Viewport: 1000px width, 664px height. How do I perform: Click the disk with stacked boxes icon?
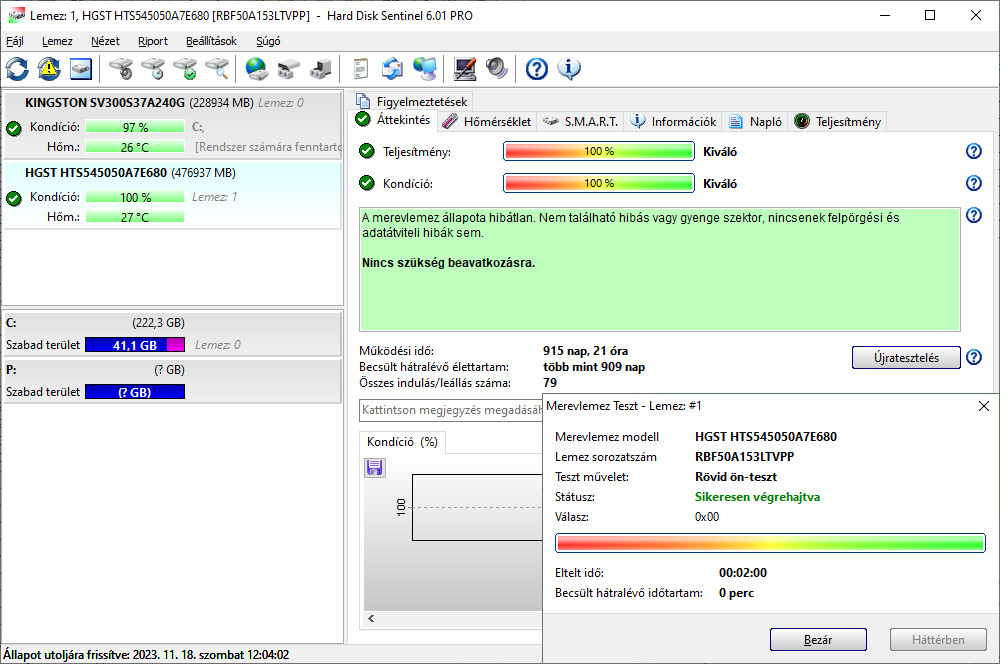click(289, 69)
